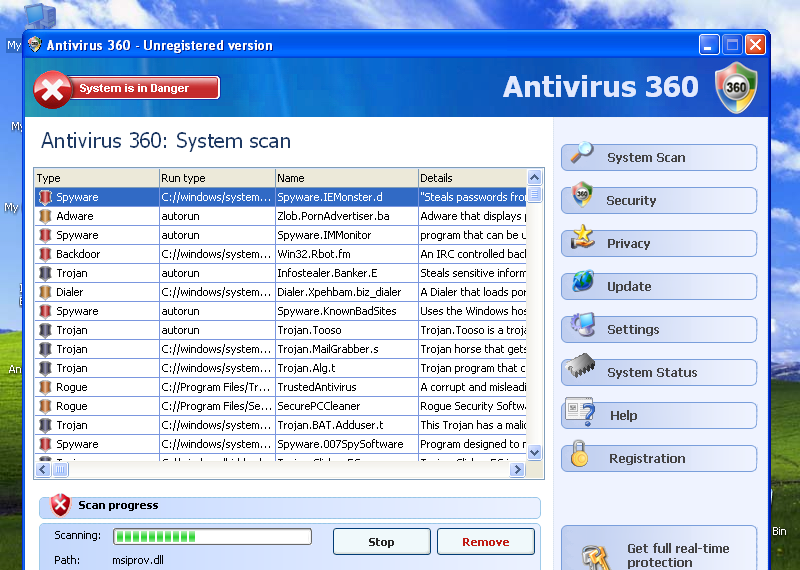Click the Update globe icon
800x570 pixels.
tap(582, 282)
